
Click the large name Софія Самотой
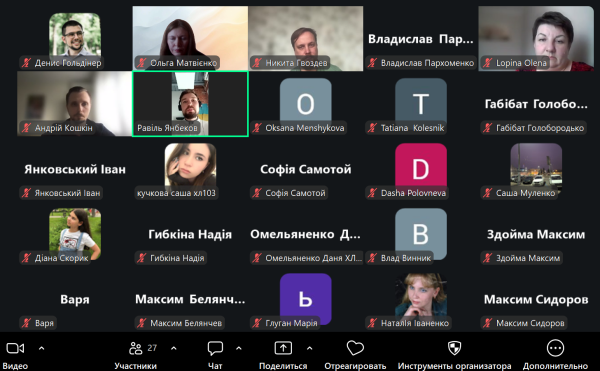(305, 169)
